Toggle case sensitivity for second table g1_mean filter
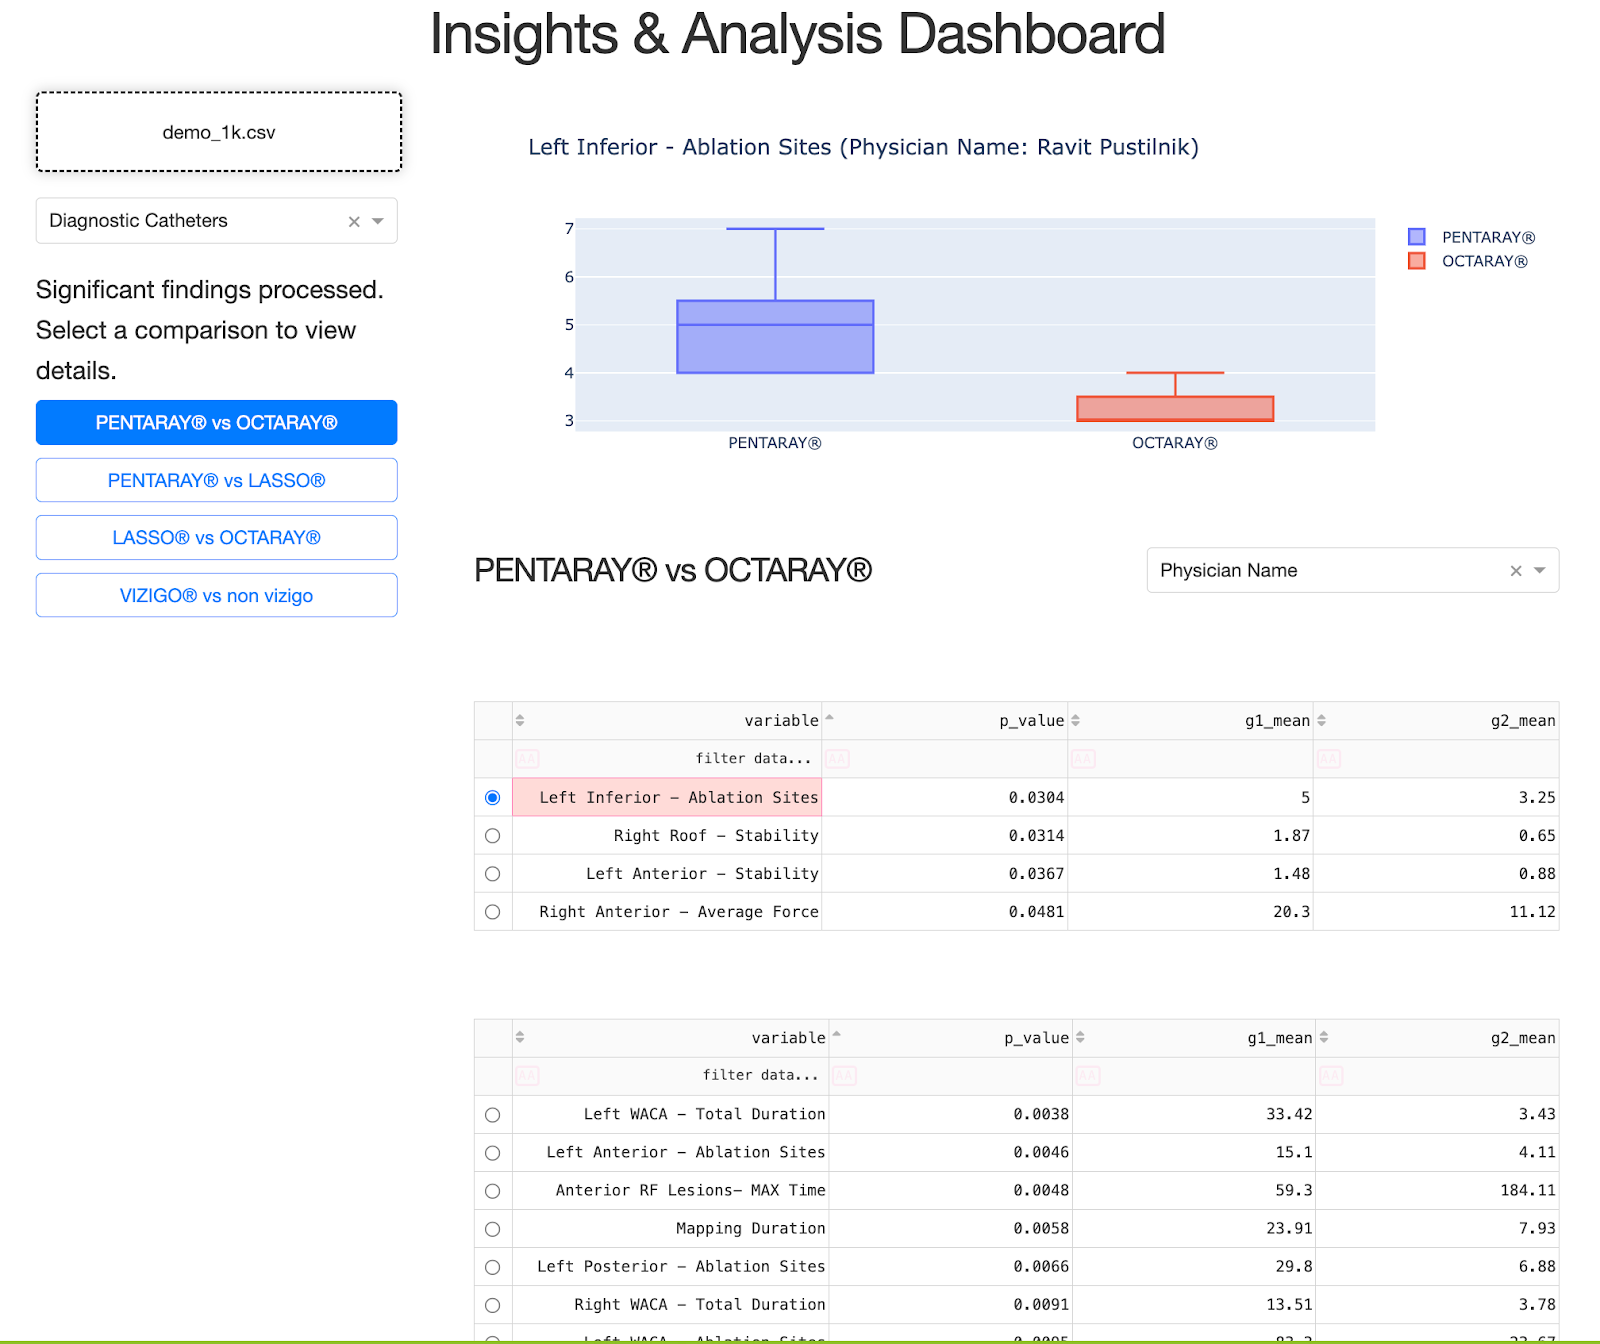 point(1088,1076)
